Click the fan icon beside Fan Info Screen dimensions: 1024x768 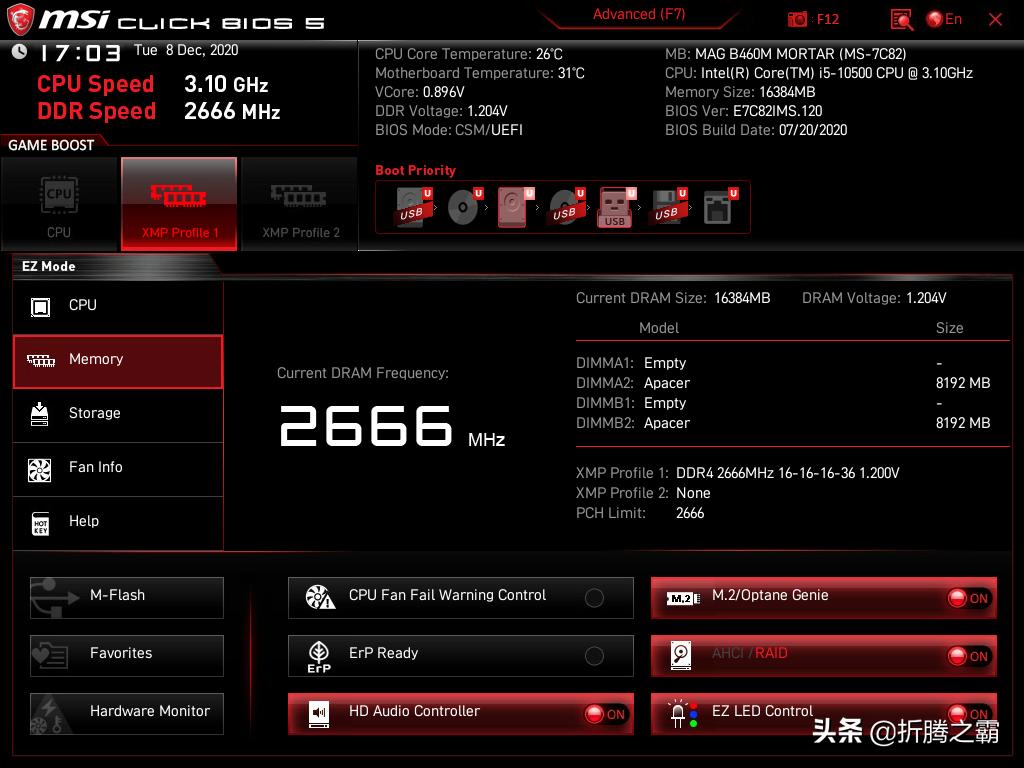tap(40, 470)
